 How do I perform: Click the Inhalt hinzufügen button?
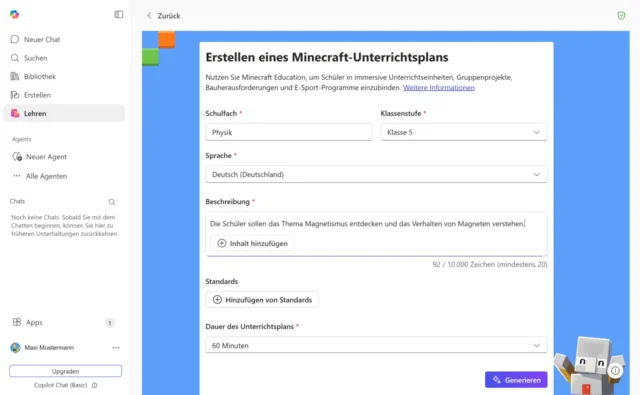pyautogui.click(x=252, y=243)
